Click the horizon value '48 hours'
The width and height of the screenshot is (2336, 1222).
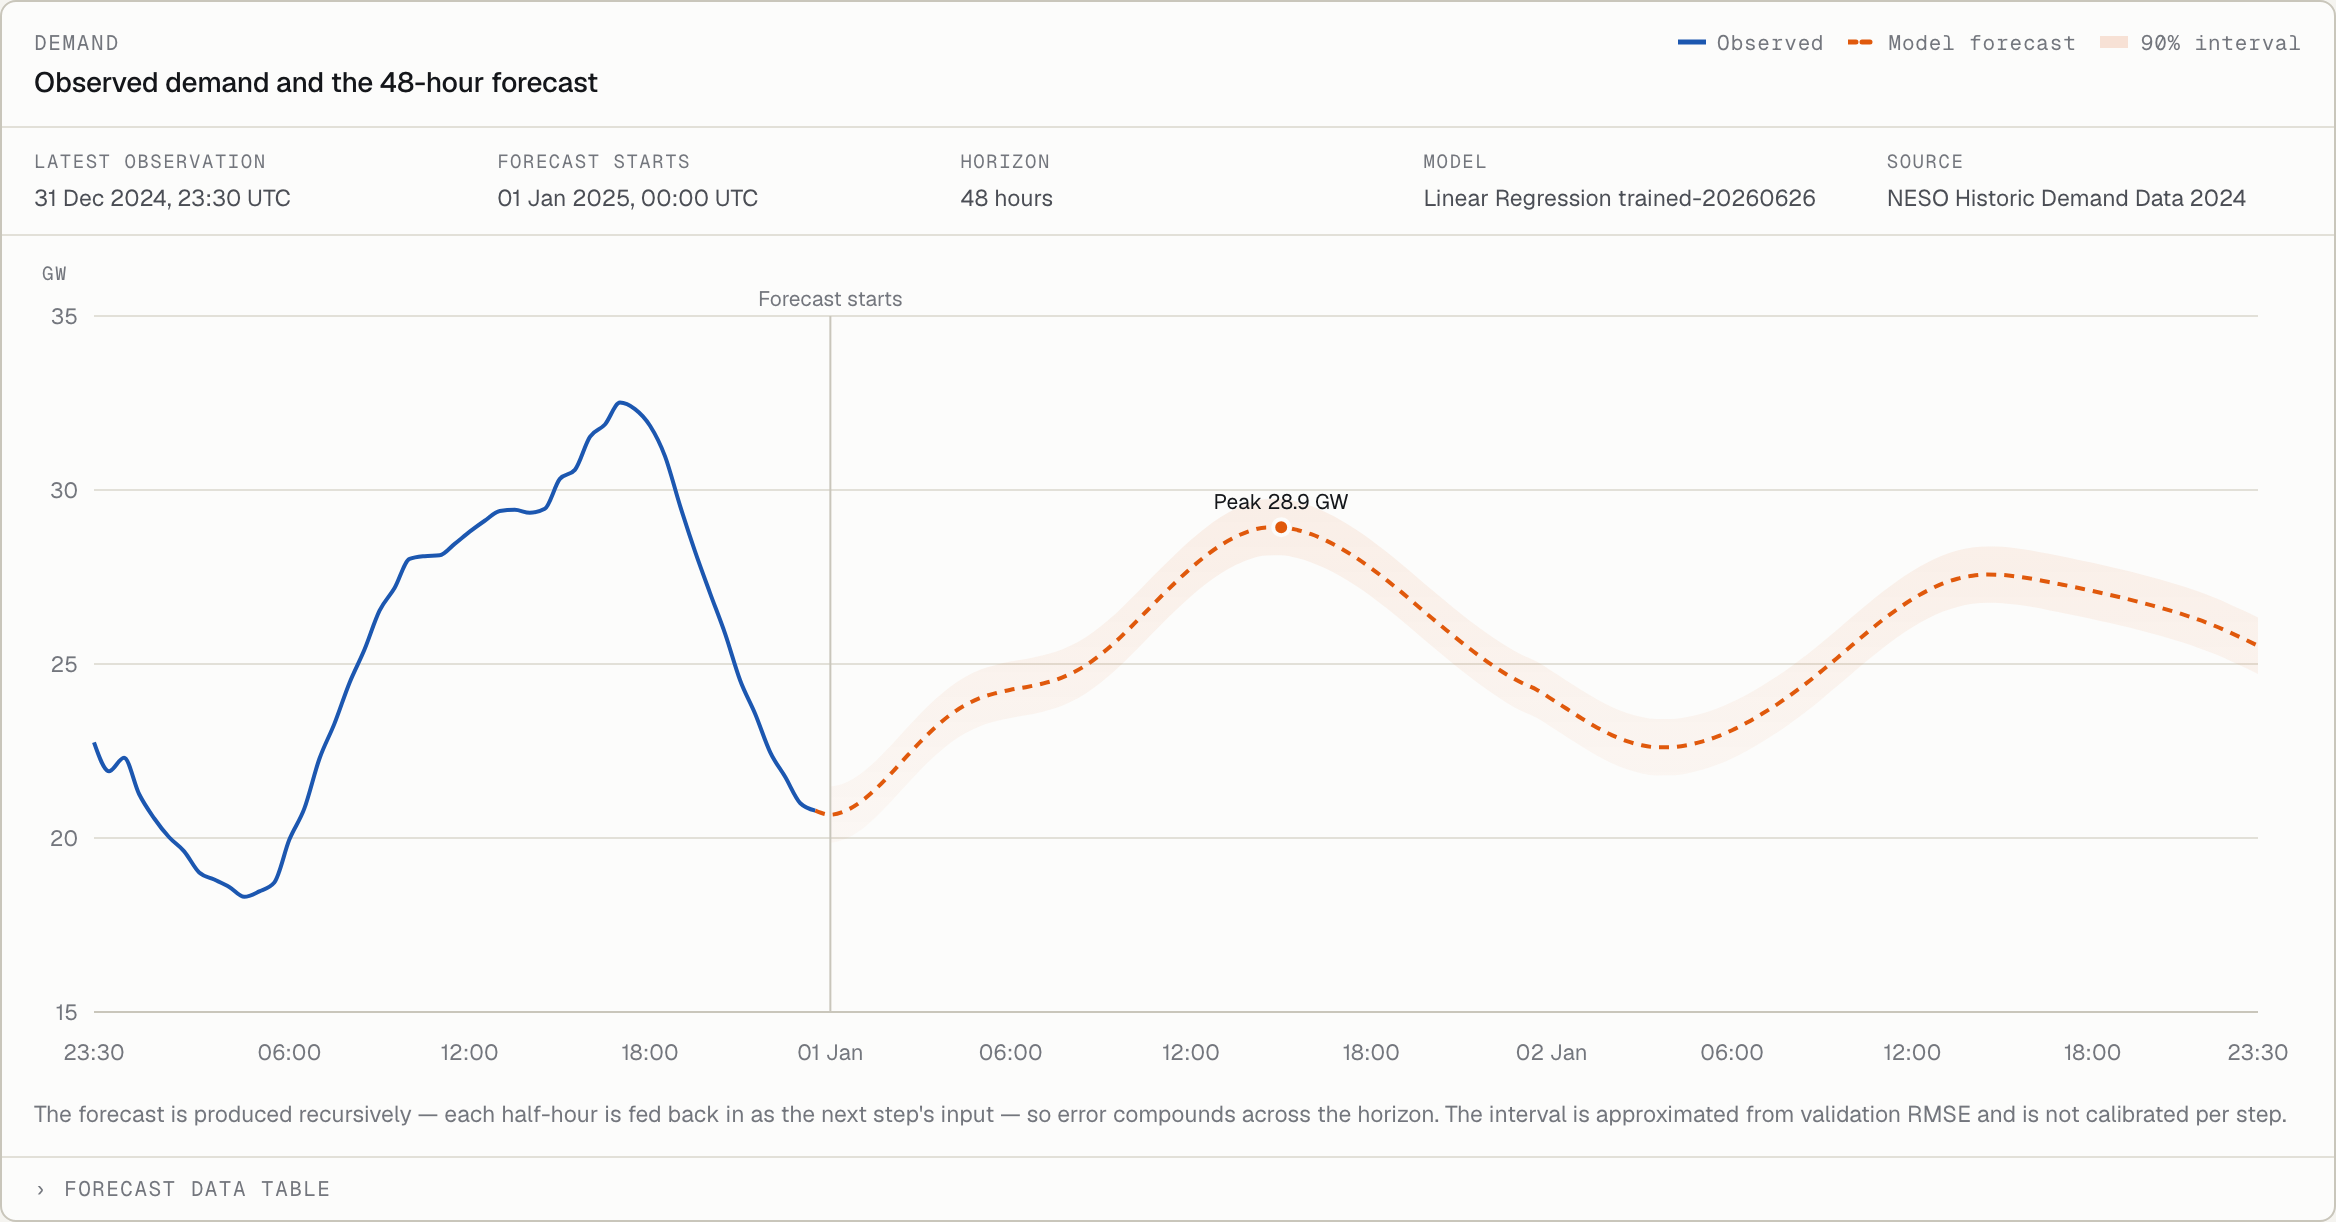coord(1006,198)
